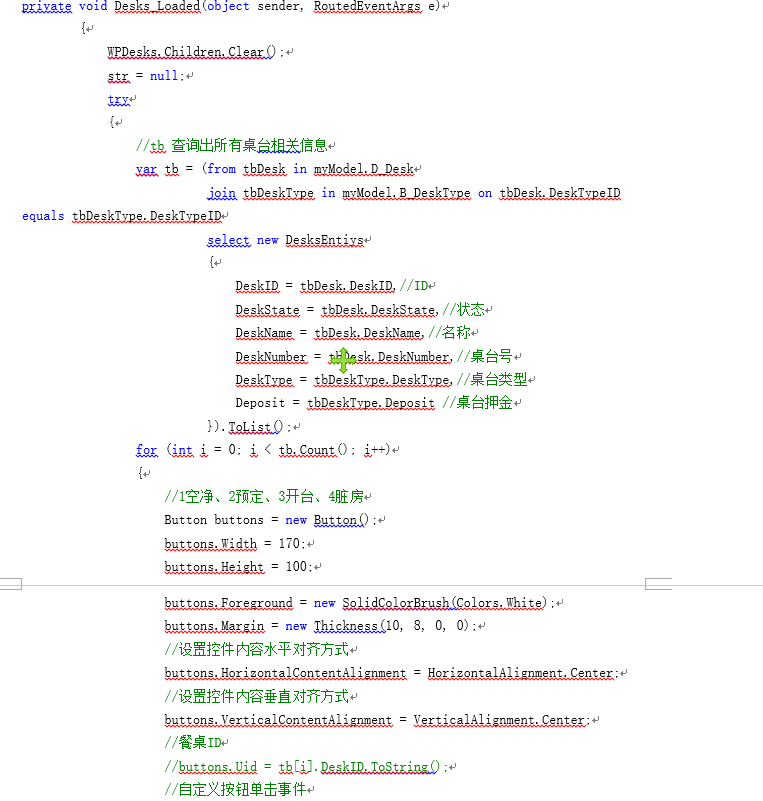
Task: Click the comment '//1空净、2预定、3开台、4脏房'
Action: coord(264,497)
